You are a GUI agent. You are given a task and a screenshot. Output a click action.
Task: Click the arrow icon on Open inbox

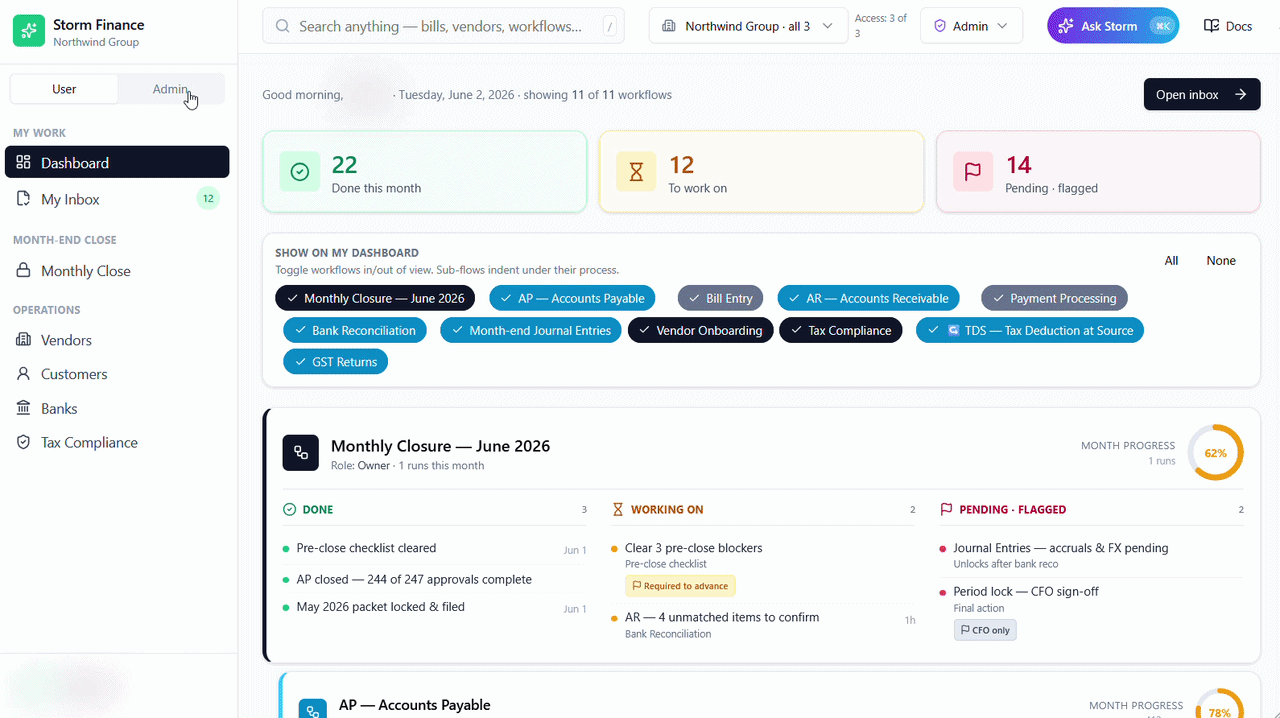click(x=1240, y=95)
